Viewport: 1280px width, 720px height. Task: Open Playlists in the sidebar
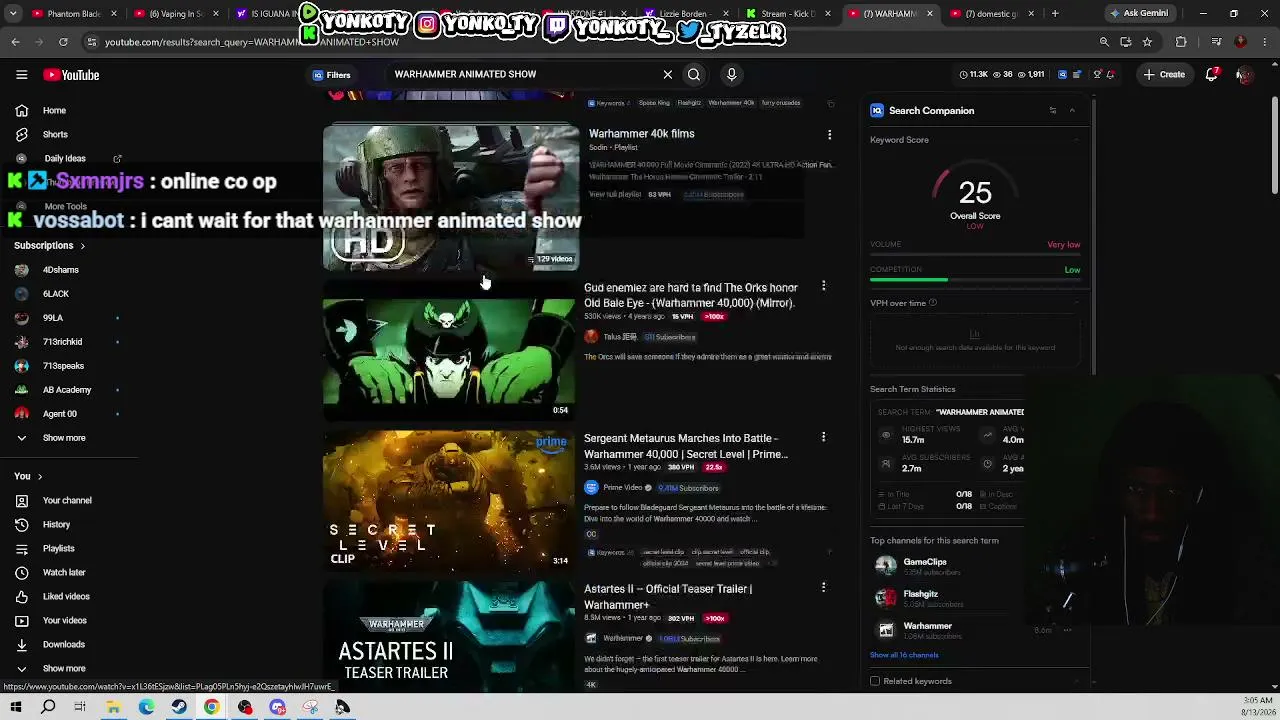58,549
